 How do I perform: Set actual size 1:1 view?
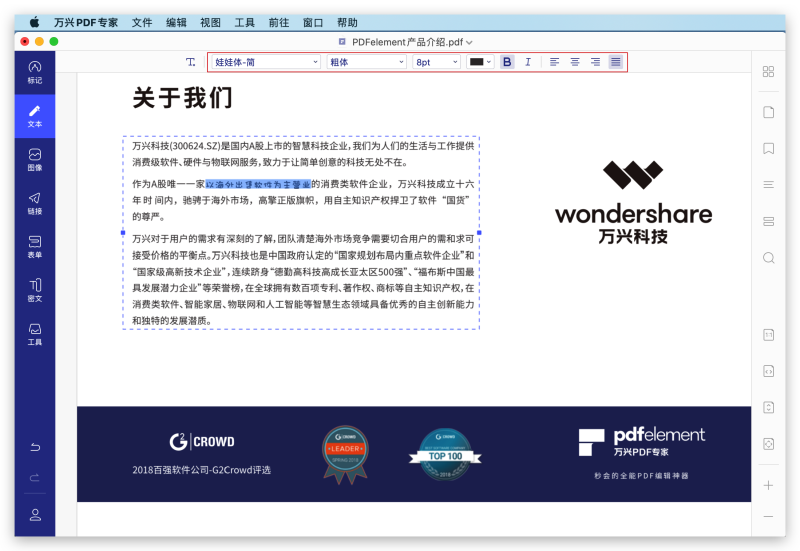768,335
